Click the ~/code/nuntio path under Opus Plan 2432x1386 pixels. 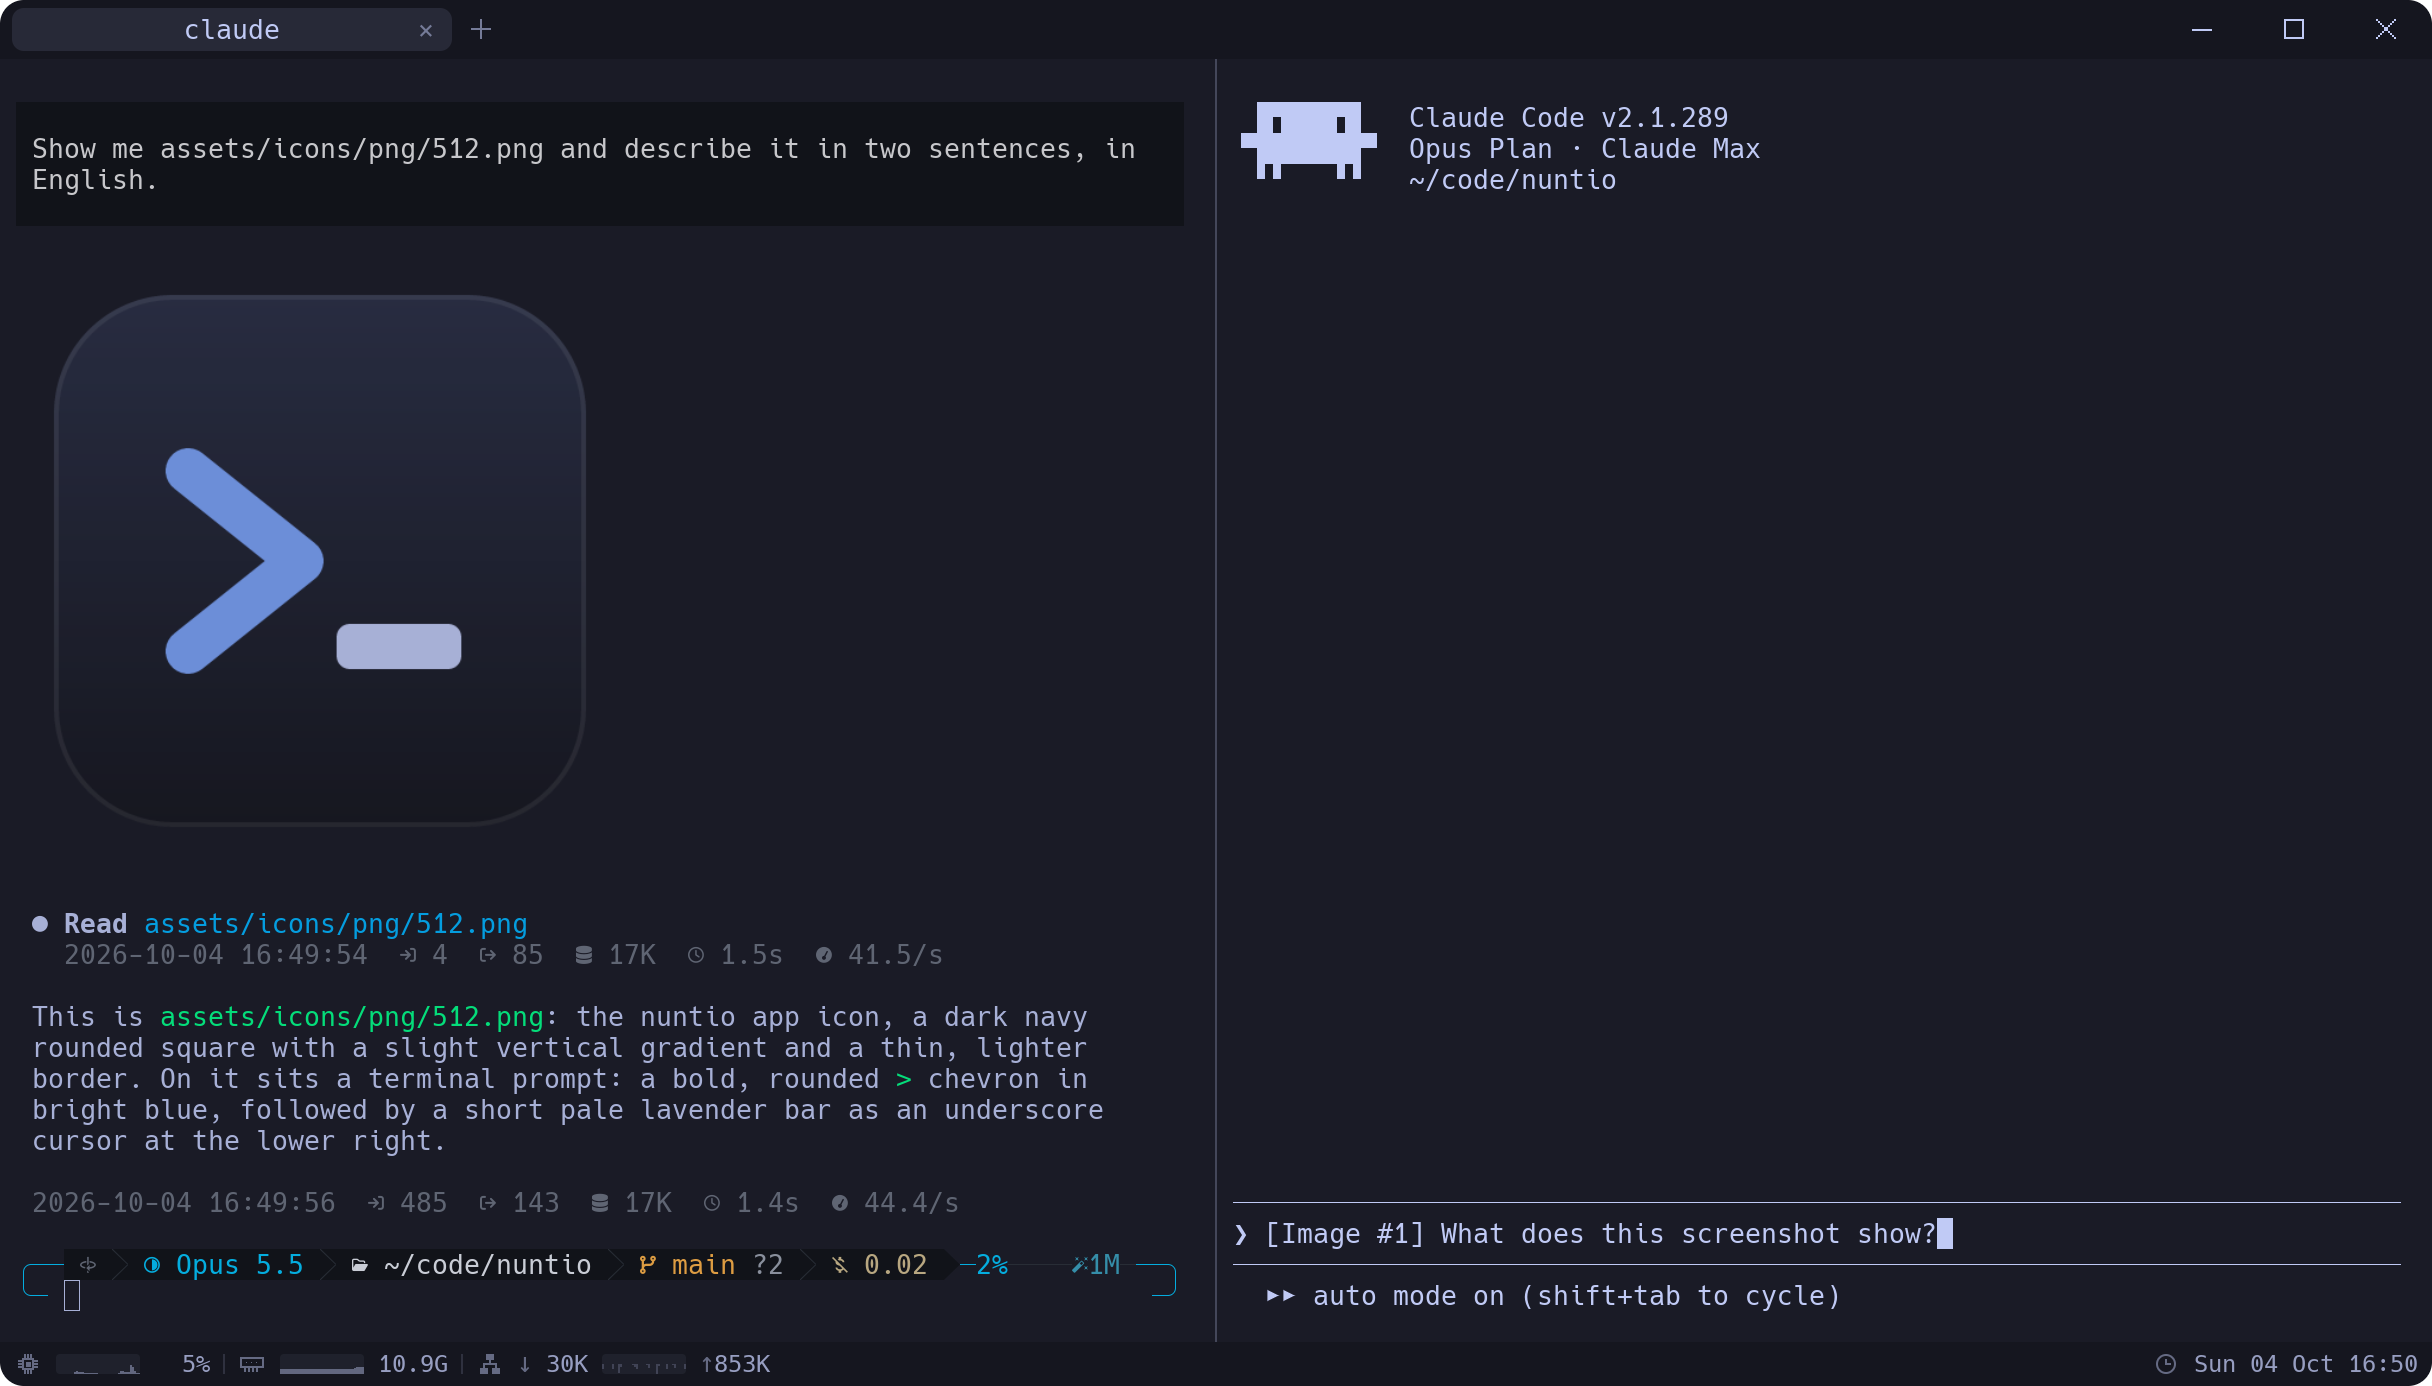pyautogui.click(x=1512, y=180)
